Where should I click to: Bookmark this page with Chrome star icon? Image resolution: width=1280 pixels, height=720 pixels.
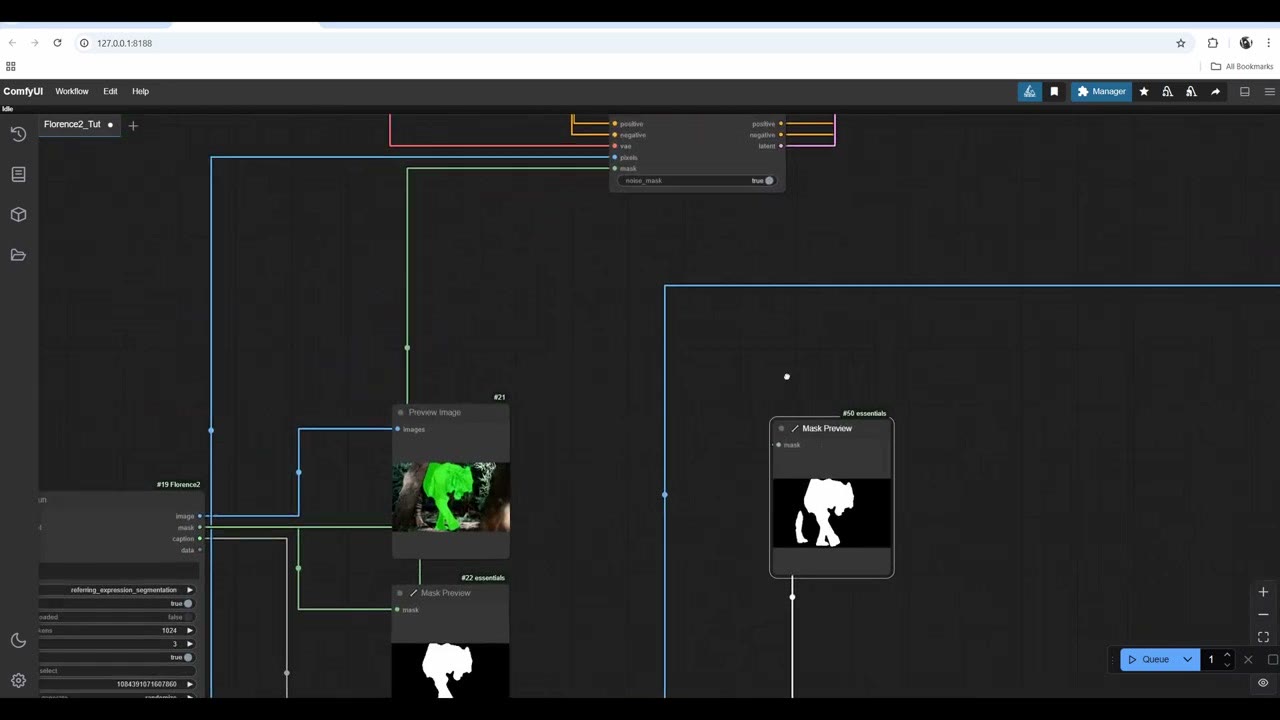pyautogui.click(x=1181, y=43)
